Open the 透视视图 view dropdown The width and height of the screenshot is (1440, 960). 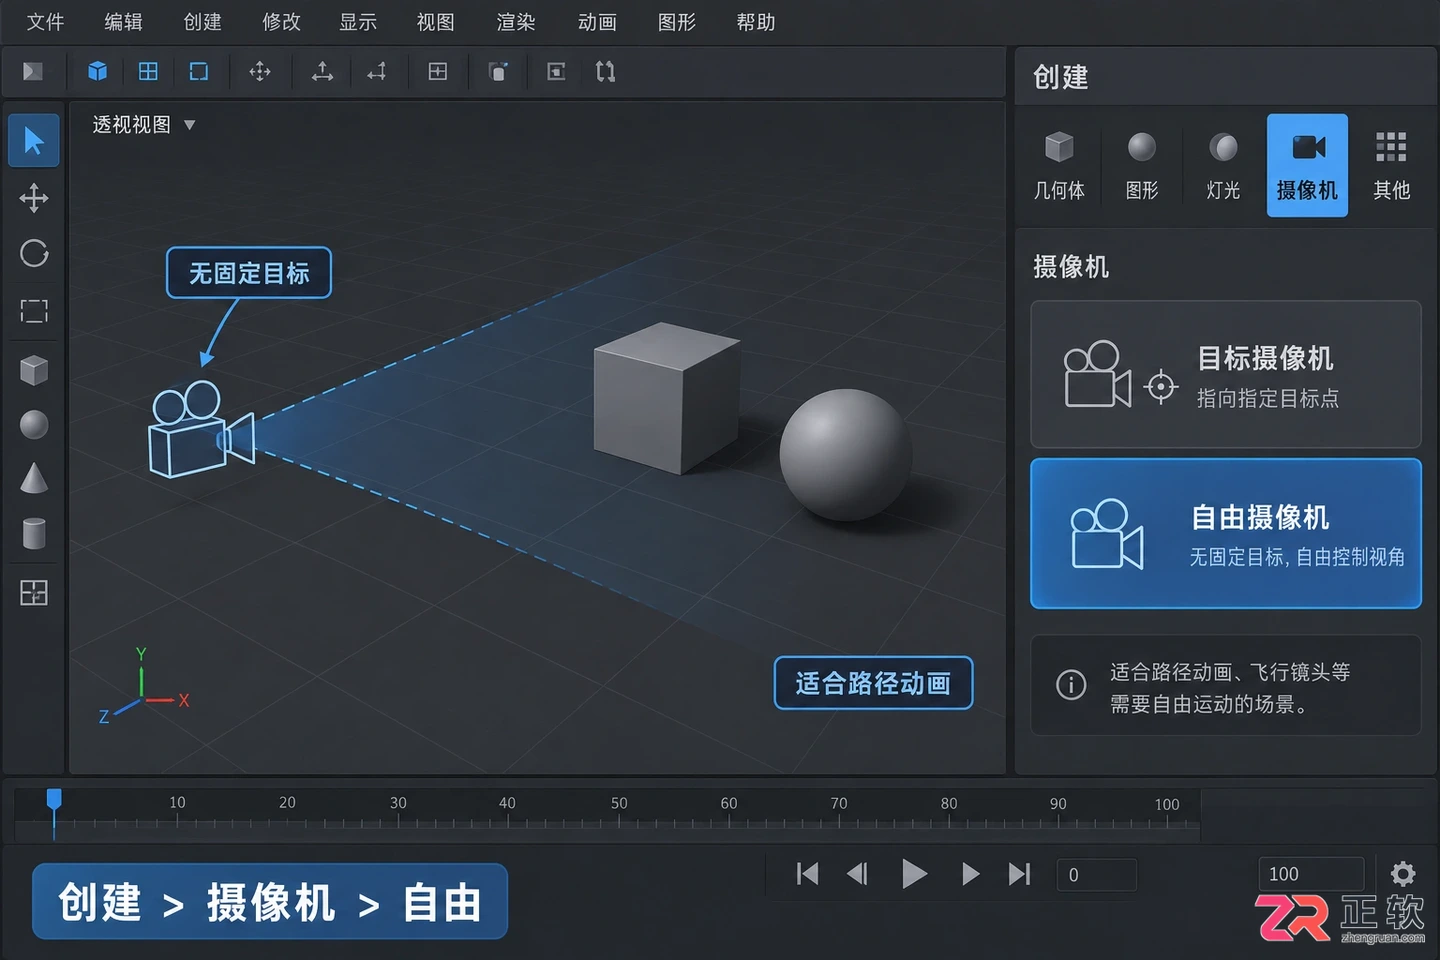point(143,125)
